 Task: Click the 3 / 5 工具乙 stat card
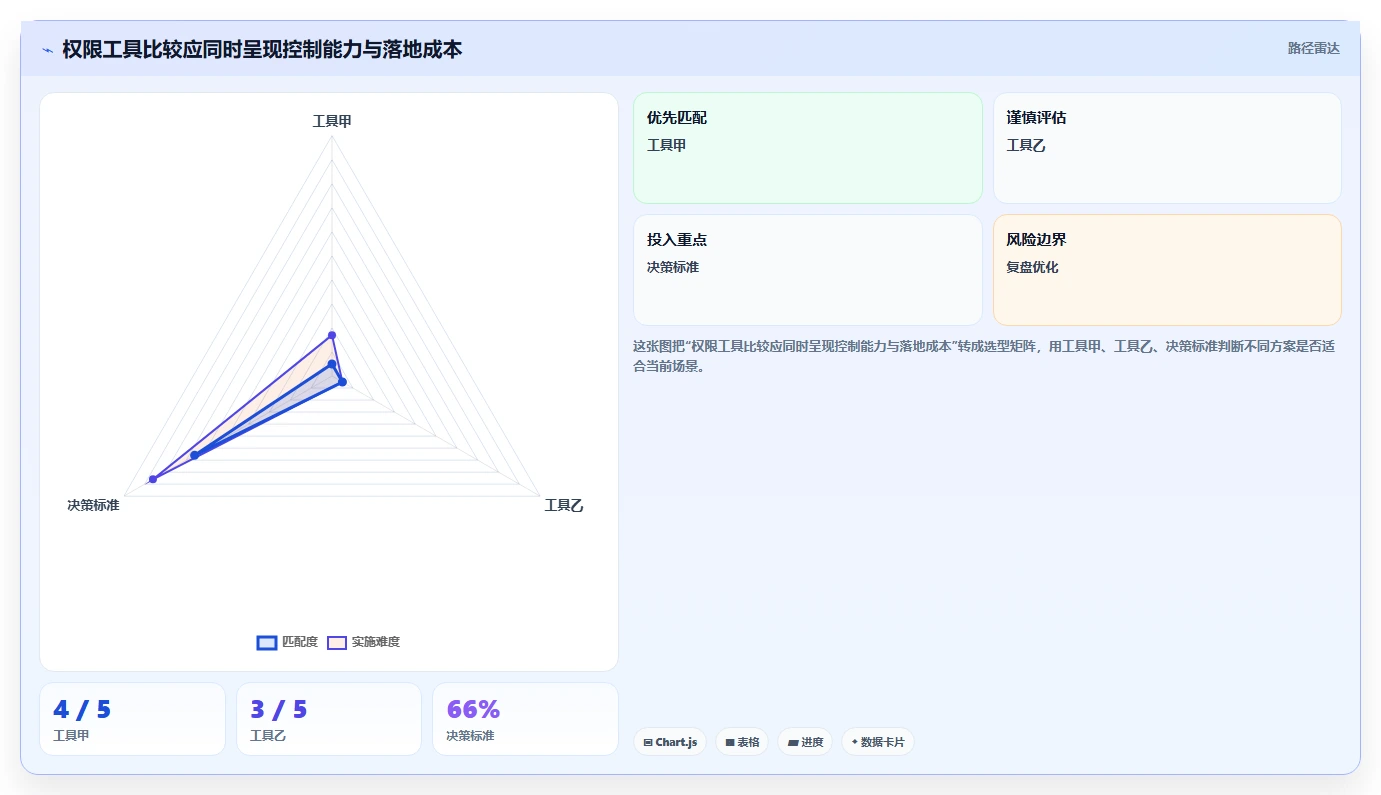[329, 719]
